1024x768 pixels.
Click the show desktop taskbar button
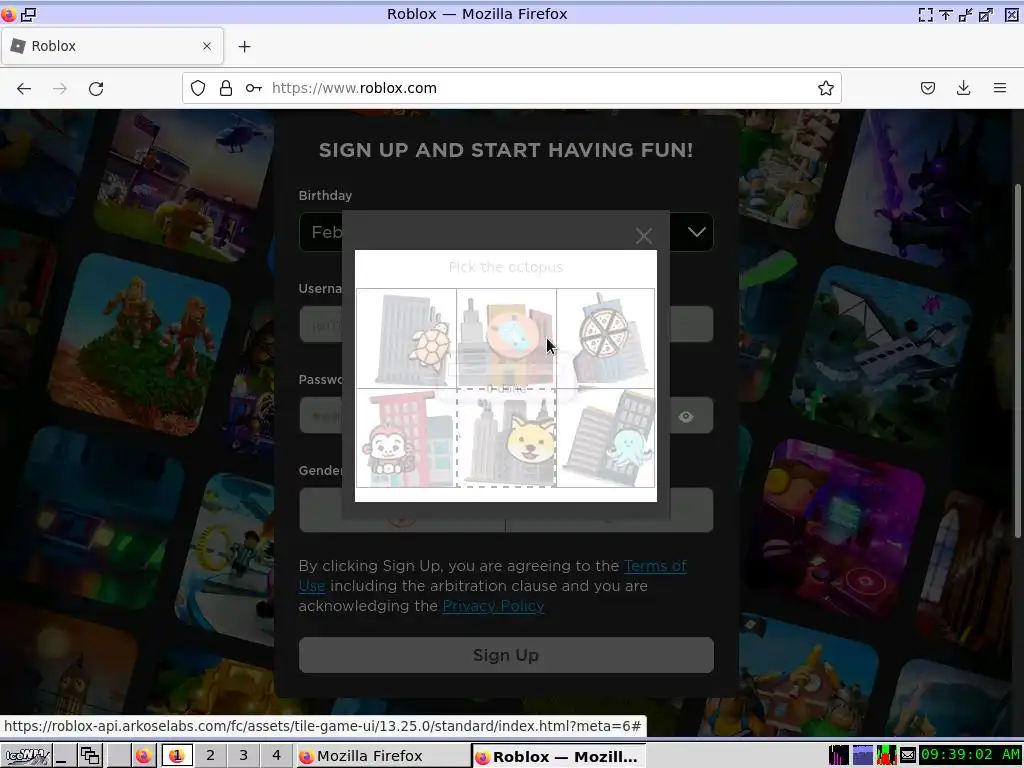64,756
